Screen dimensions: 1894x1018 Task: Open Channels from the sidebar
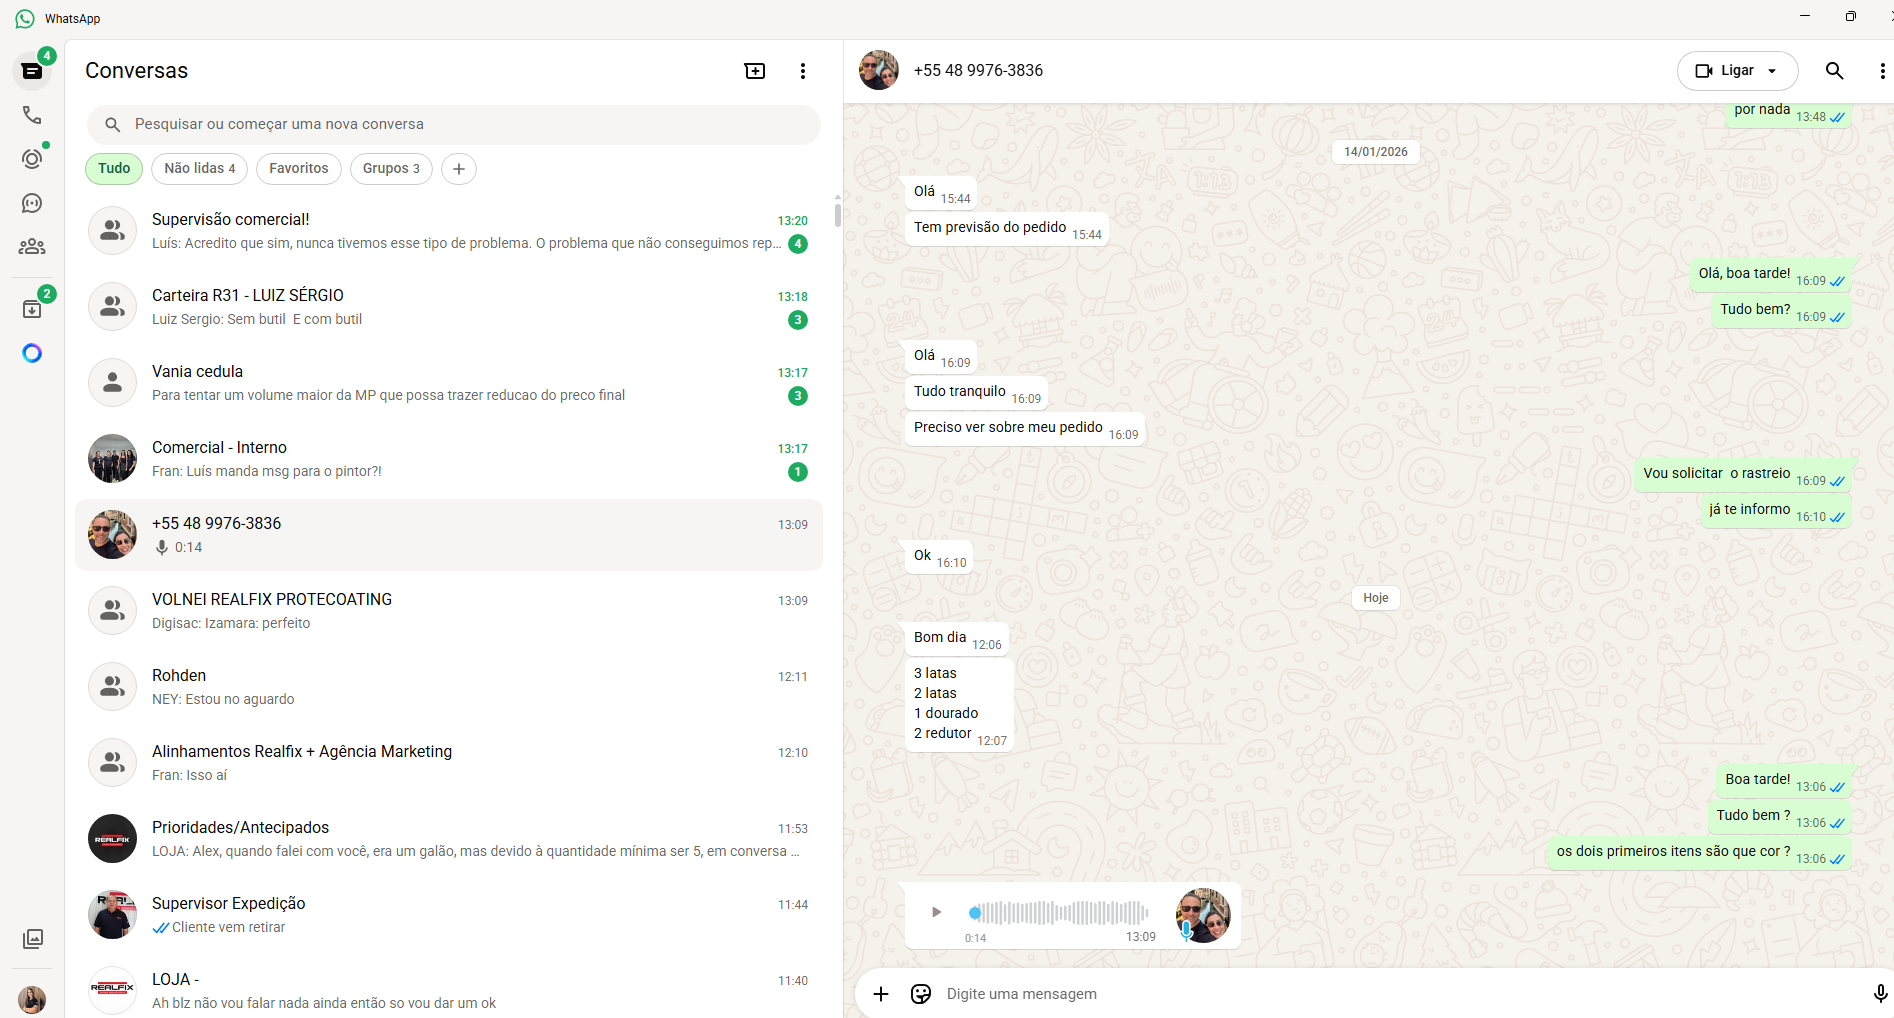coord(32,203)
